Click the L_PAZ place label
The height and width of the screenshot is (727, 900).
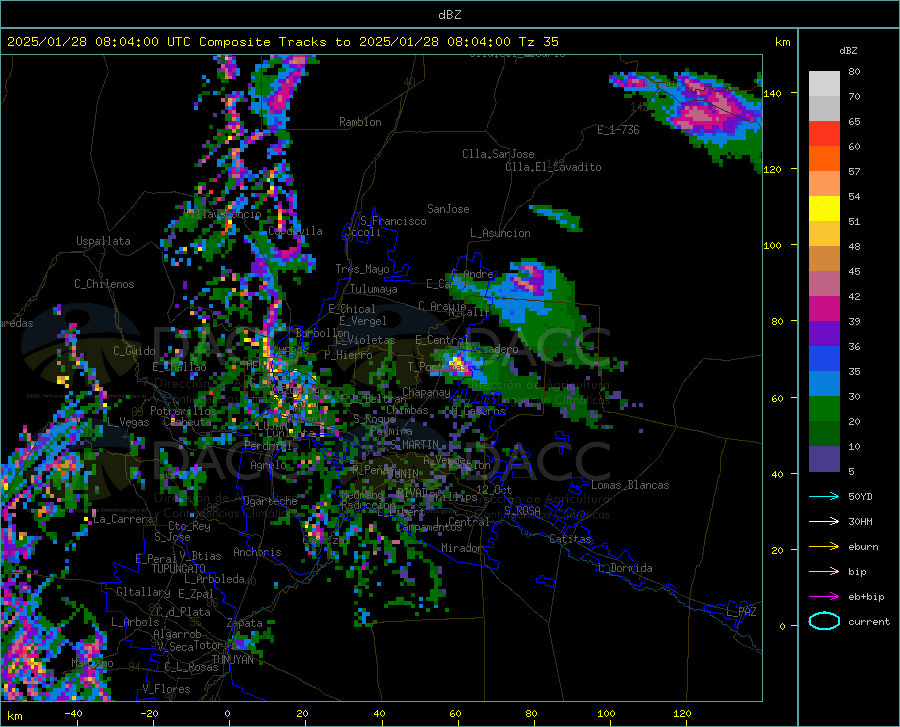click(x=741, y=612)
